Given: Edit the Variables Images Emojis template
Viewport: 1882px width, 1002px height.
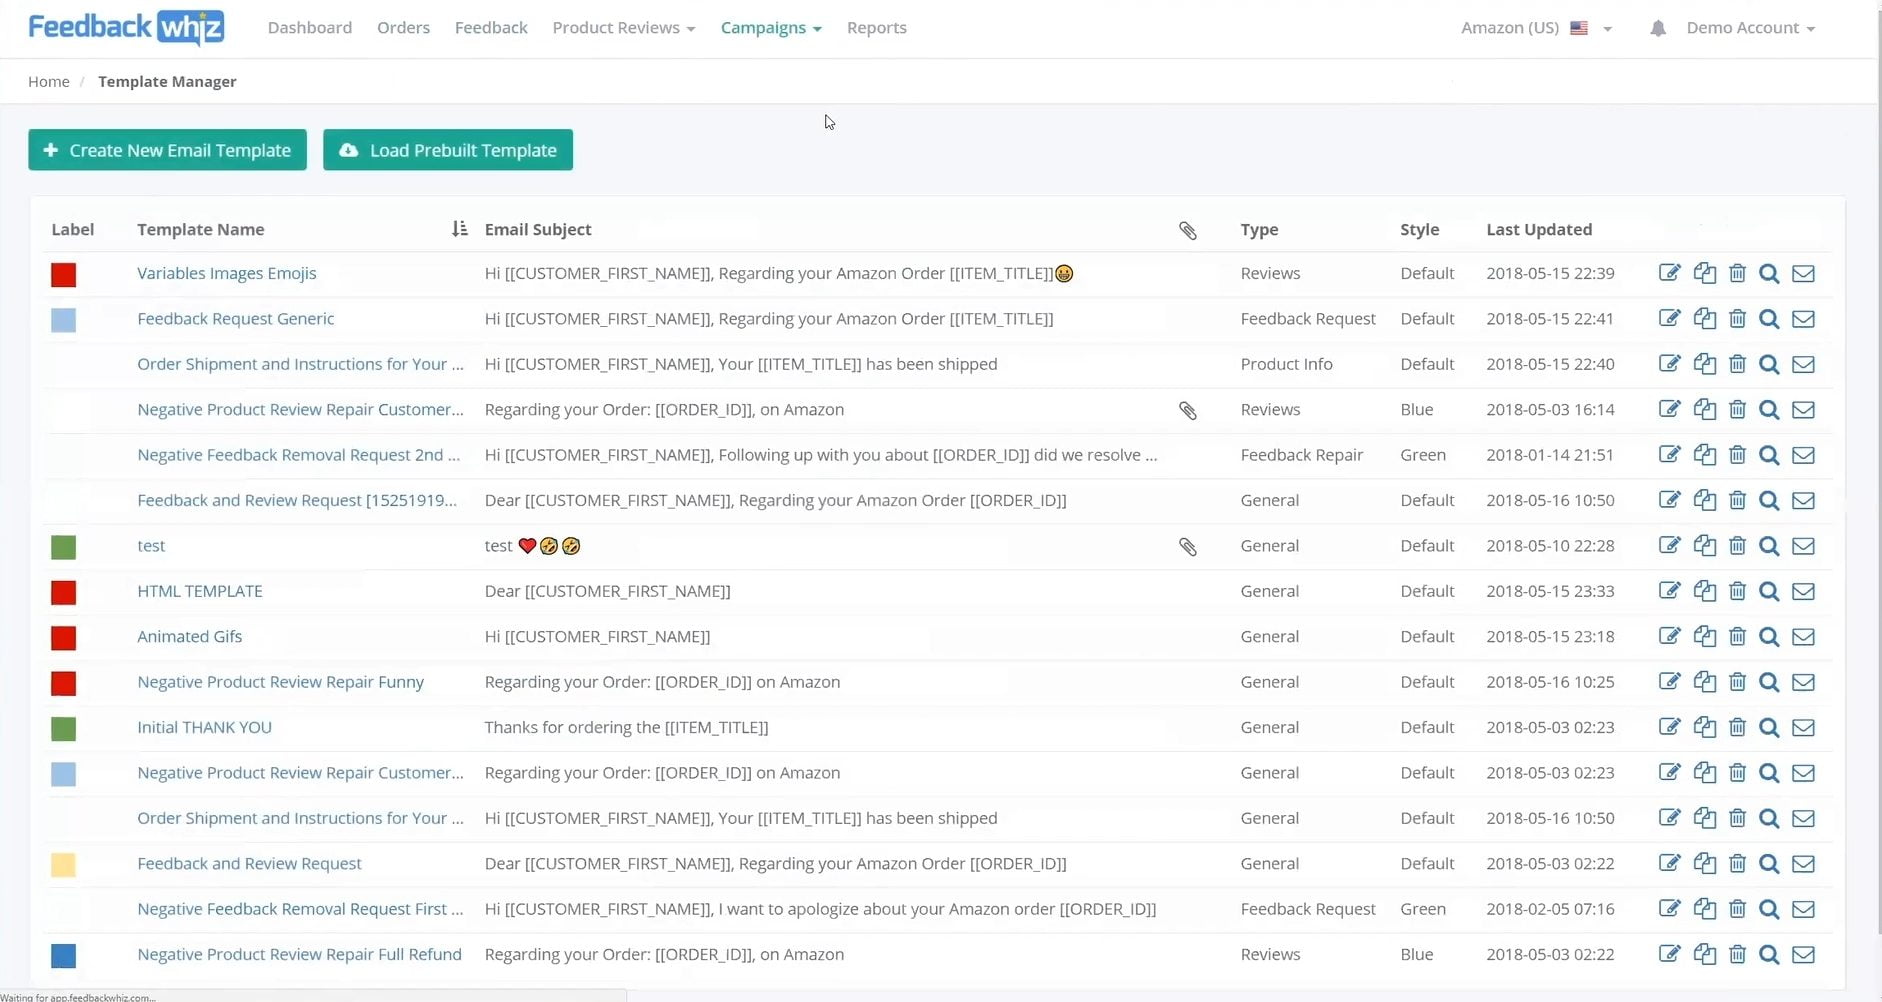Looking at the screenshot, I should point(1669,273).
